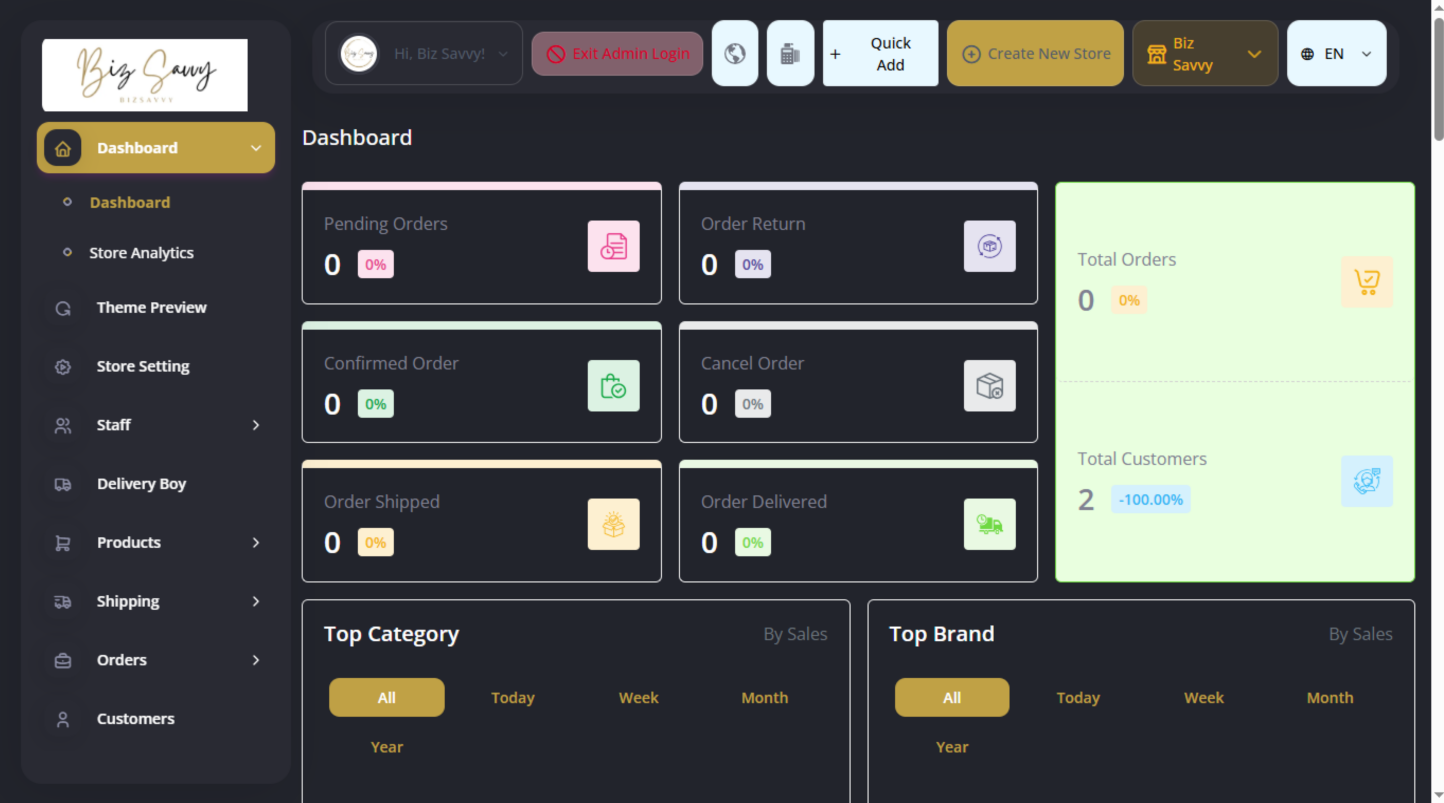
Task: Open the EN language dropdown
Action: [x=1336, y=54]
